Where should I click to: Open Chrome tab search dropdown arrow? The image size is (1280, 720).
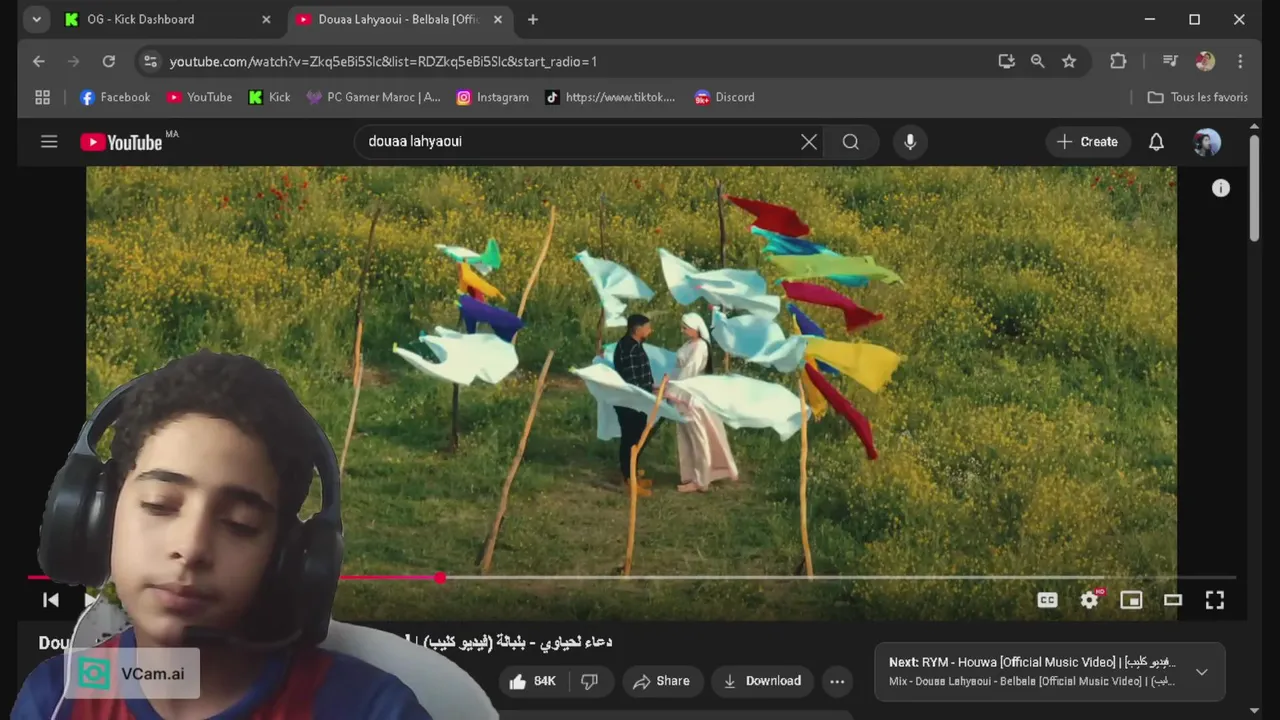click(36, 19)
